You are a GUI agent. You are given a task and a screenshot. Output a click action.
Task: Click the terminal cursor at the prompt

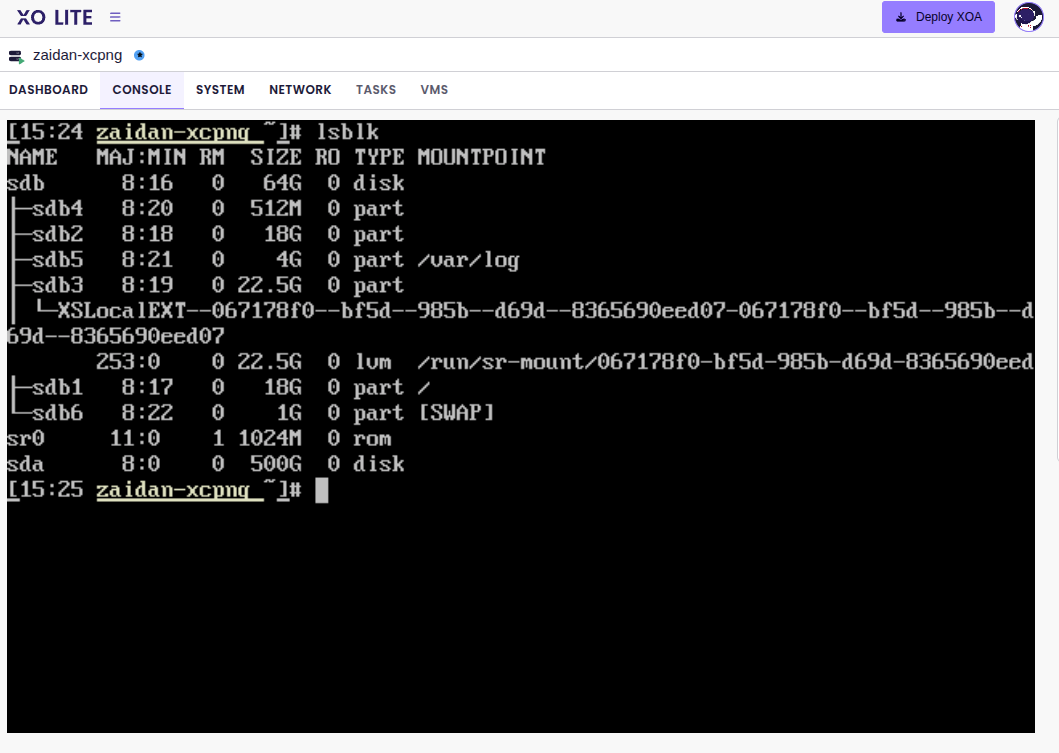click(322, 490)
